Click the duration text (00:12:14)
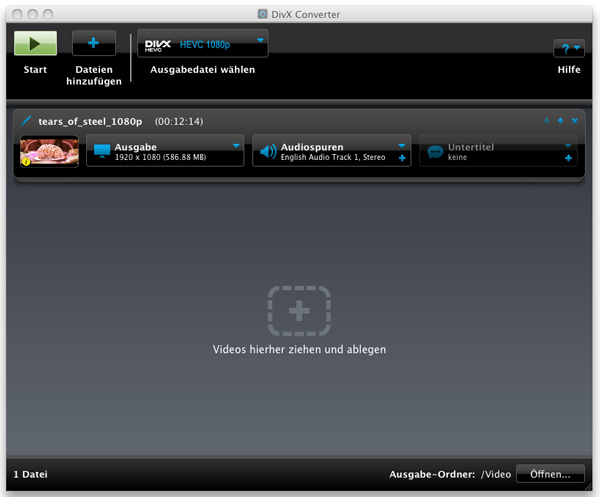This screenshot has width=600, height=497. [179, 121]
